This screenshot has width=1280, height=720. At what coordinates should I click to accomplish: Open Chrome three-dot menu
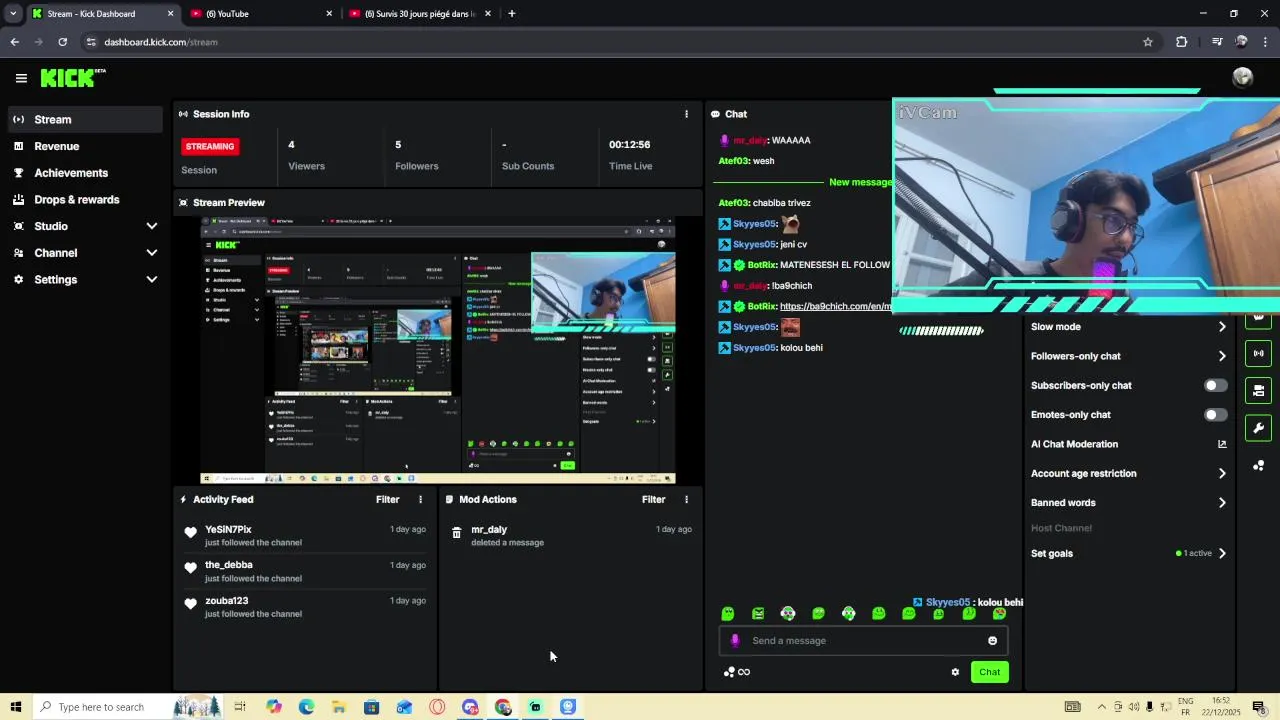[1266, 42]
